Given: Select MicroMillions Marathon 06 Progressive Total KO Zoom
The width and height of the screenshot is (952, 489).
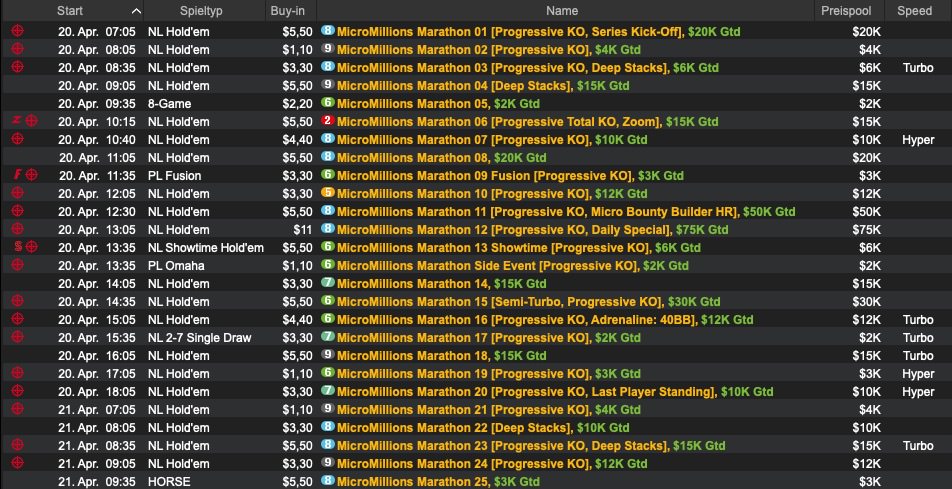Looking at the screenshot, I should pos(528,121).
